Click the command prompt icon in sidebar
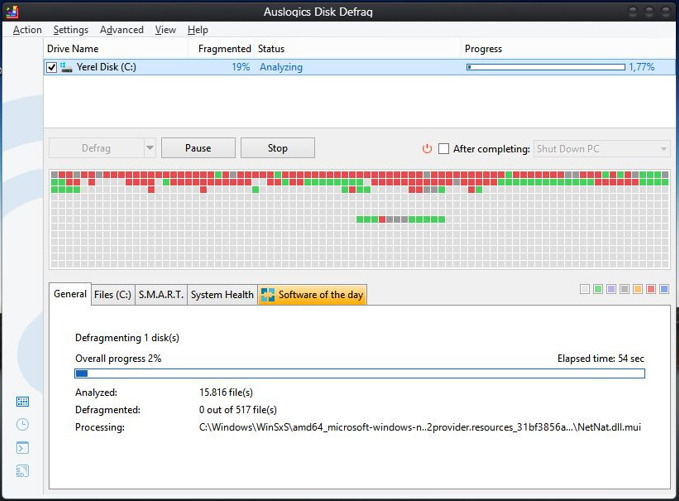679x501 pixels. coord(22,448)
